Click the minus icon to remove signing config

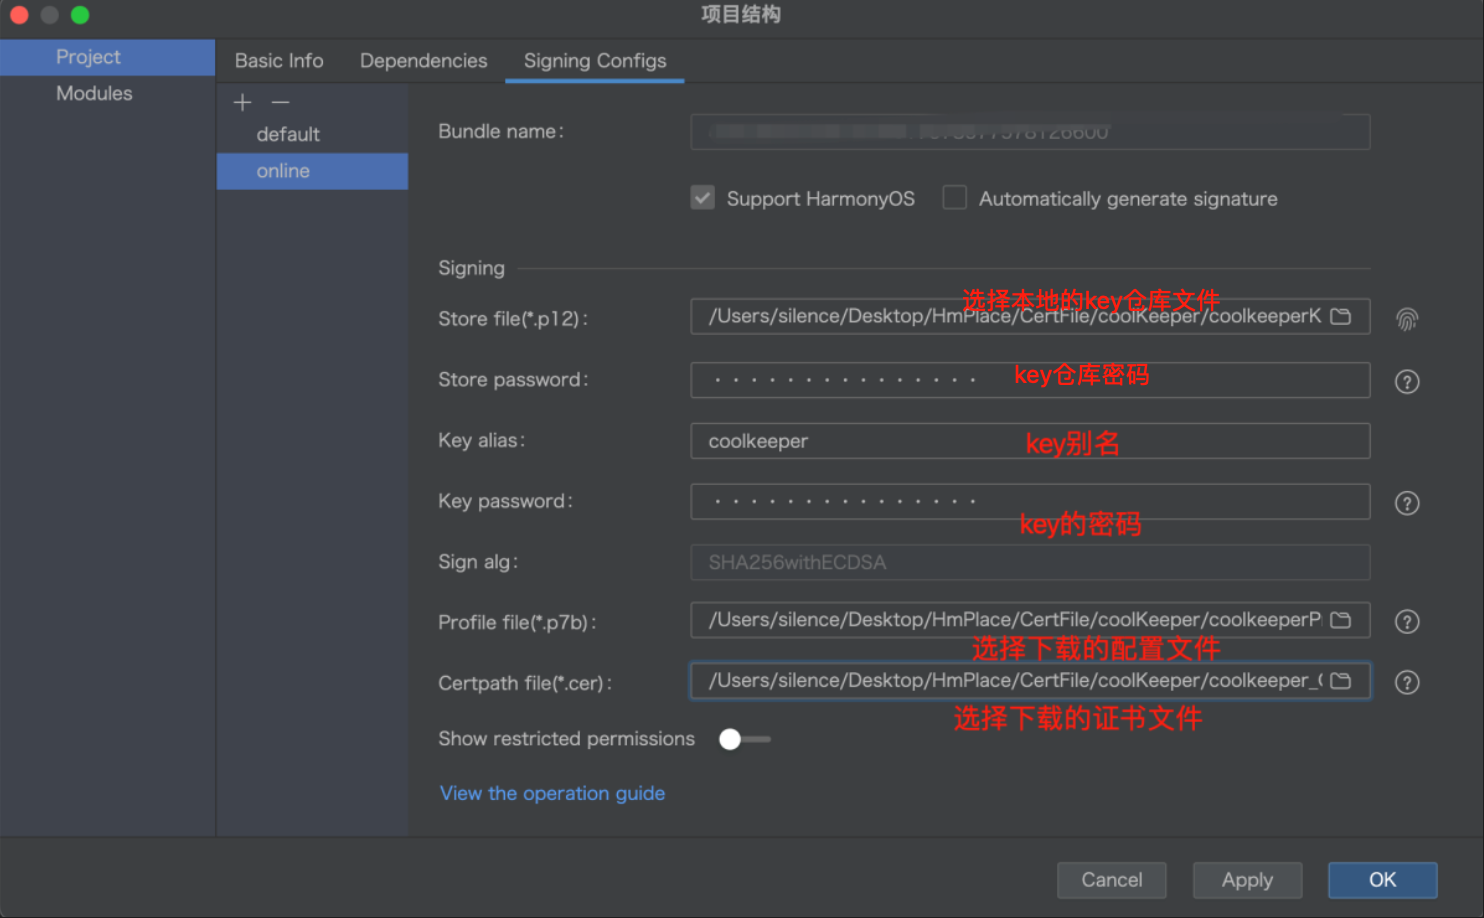280,102
